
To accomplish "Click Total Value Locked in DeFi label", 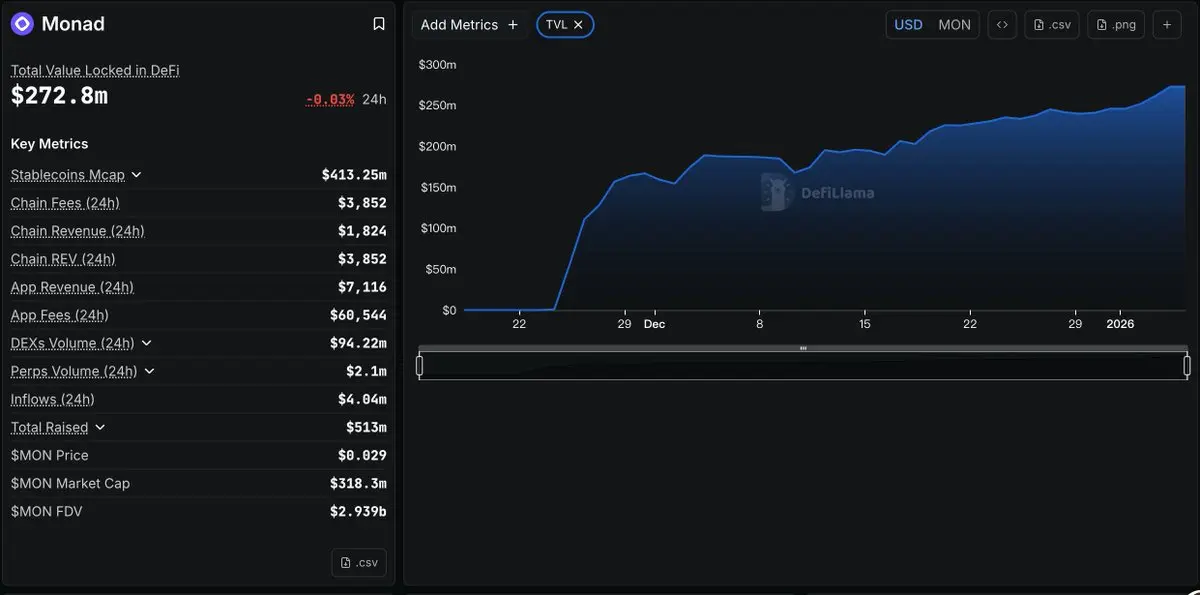I will coord(95,71).
